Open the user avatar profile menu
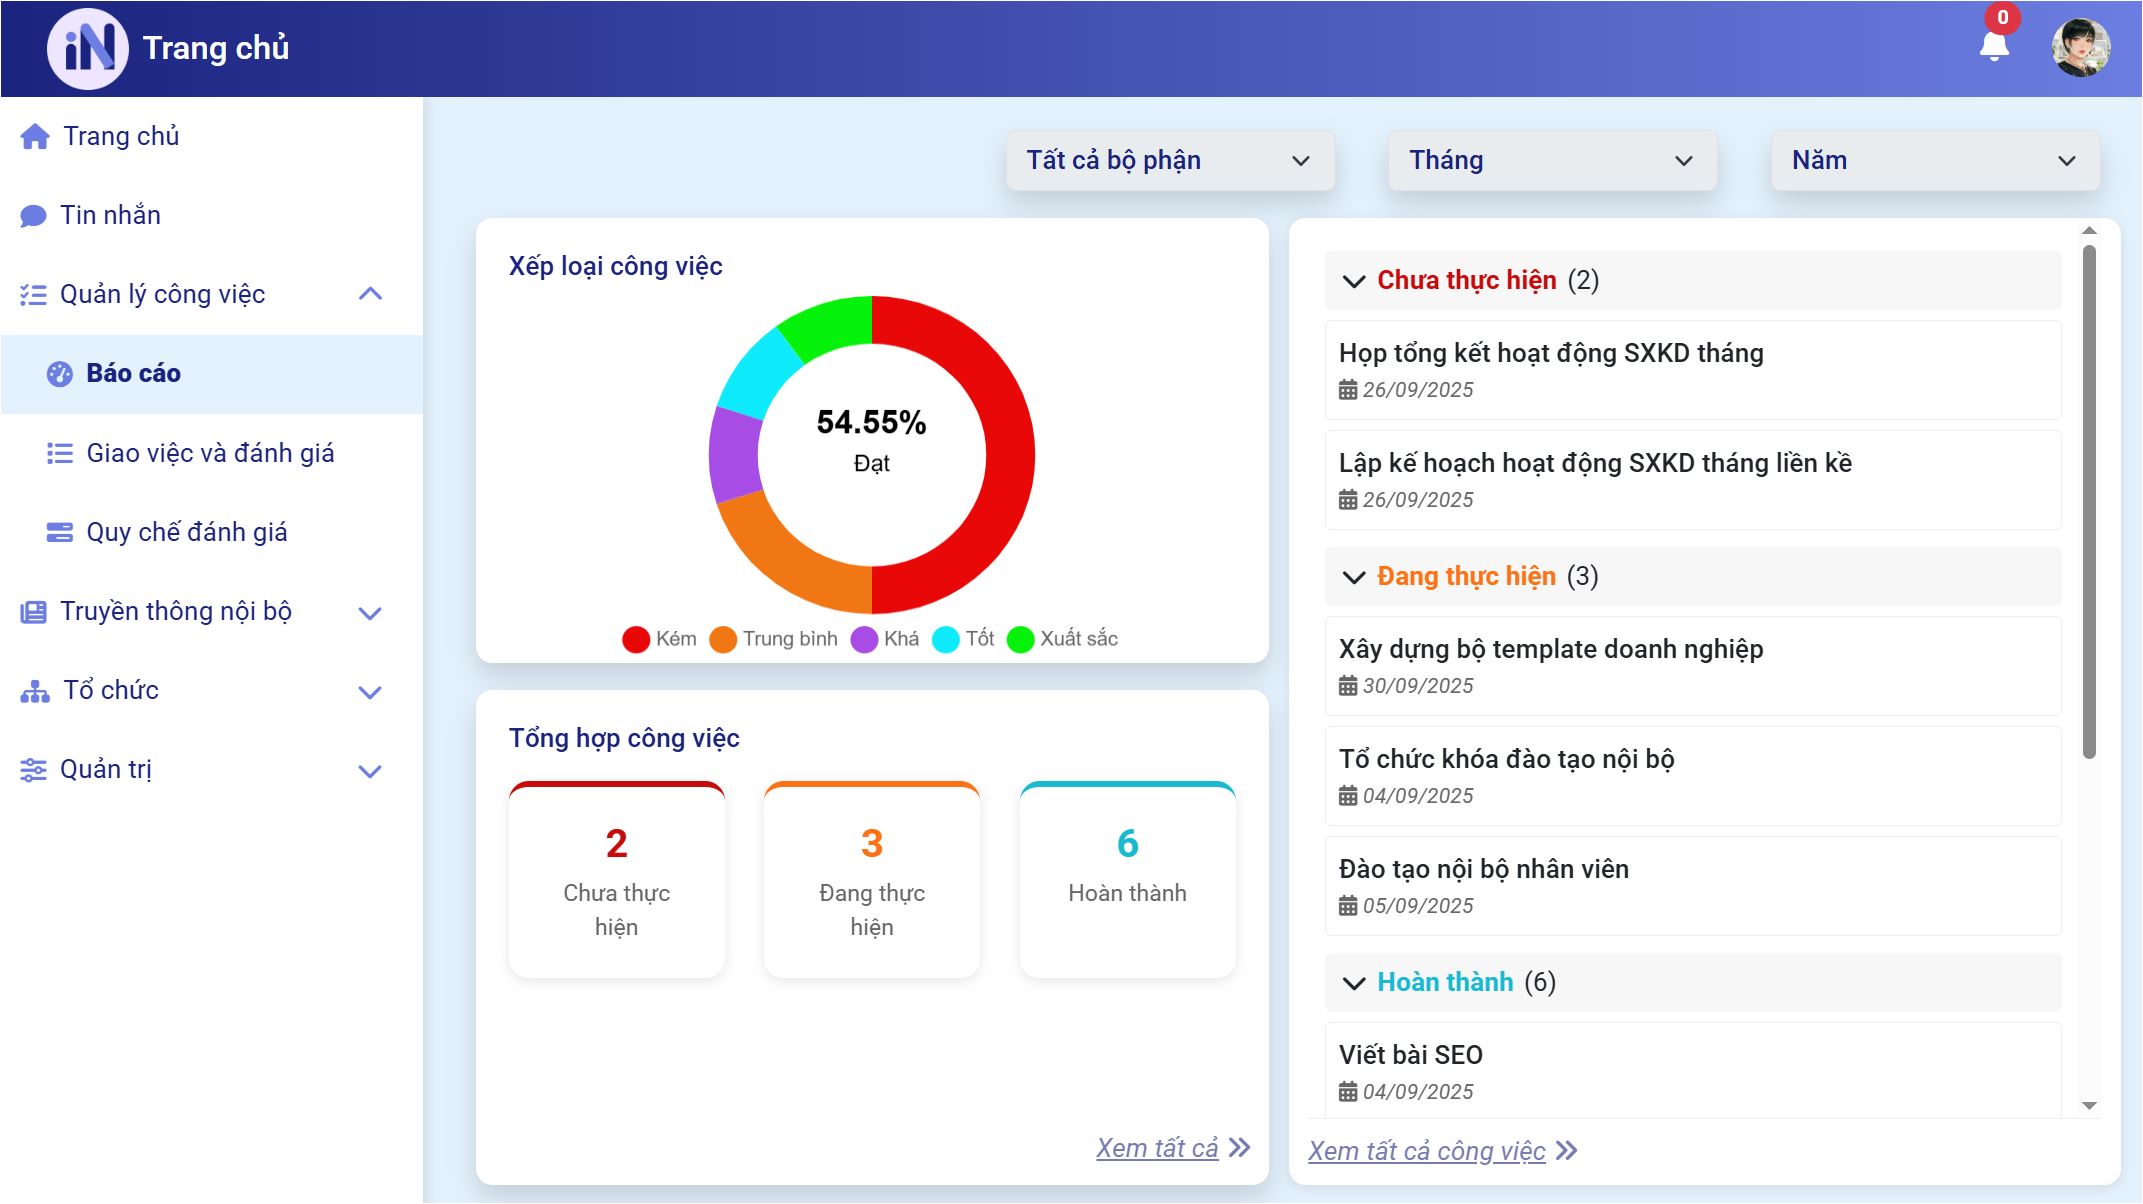The height and width of the screenshot is (1204, 2143). tap(2080, 48)
